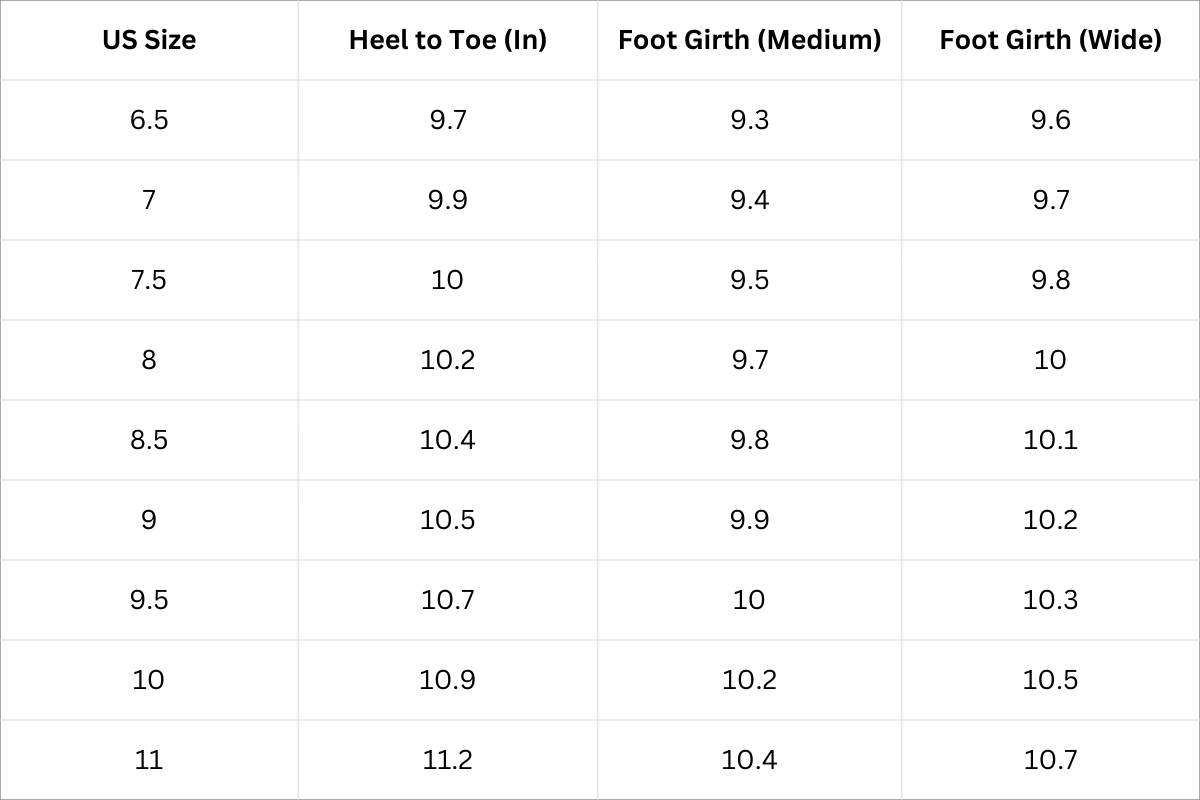Select wide girth value 10.3
This screenshot has width=1200, height=800.
pyautogui.click(x=1050, y=600)
